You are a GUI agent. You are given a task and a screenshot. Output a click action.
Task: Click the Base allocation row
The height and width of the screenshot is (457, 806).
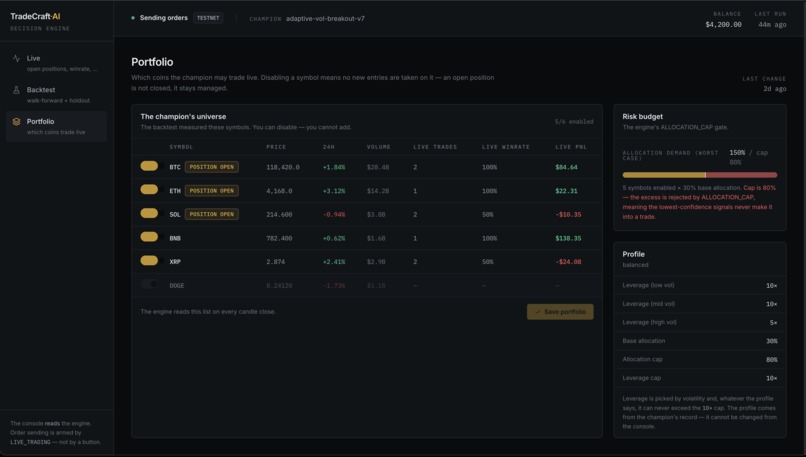[x=700, y=341]
